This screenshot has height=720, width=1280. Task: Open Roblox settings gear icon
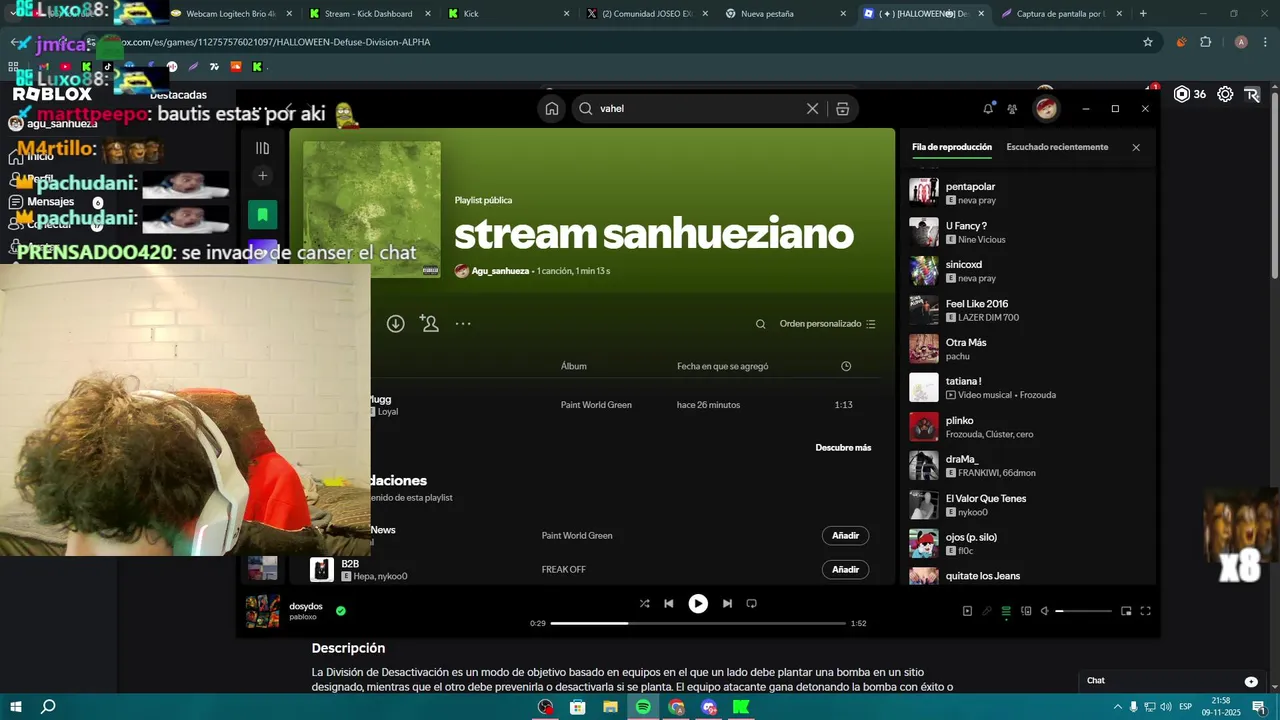1225,94
